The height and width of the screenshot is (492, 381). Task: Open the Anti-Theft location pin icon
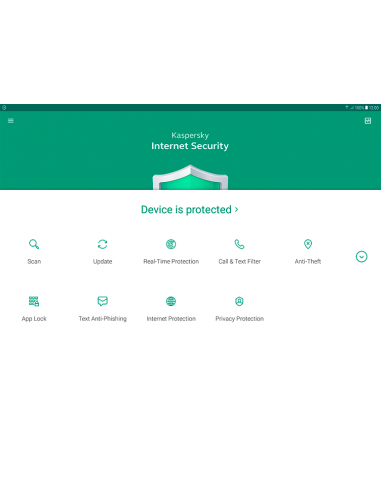[x=308, y=244]
